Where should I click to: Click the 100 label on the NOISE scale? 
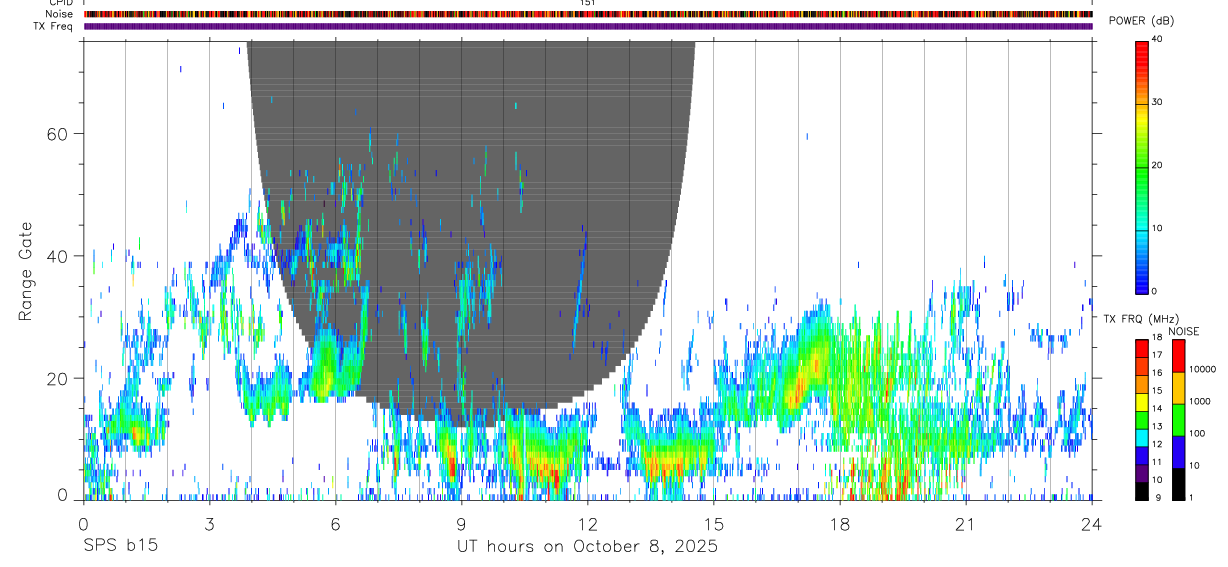pyautogui.click(x=1197, y=433)
